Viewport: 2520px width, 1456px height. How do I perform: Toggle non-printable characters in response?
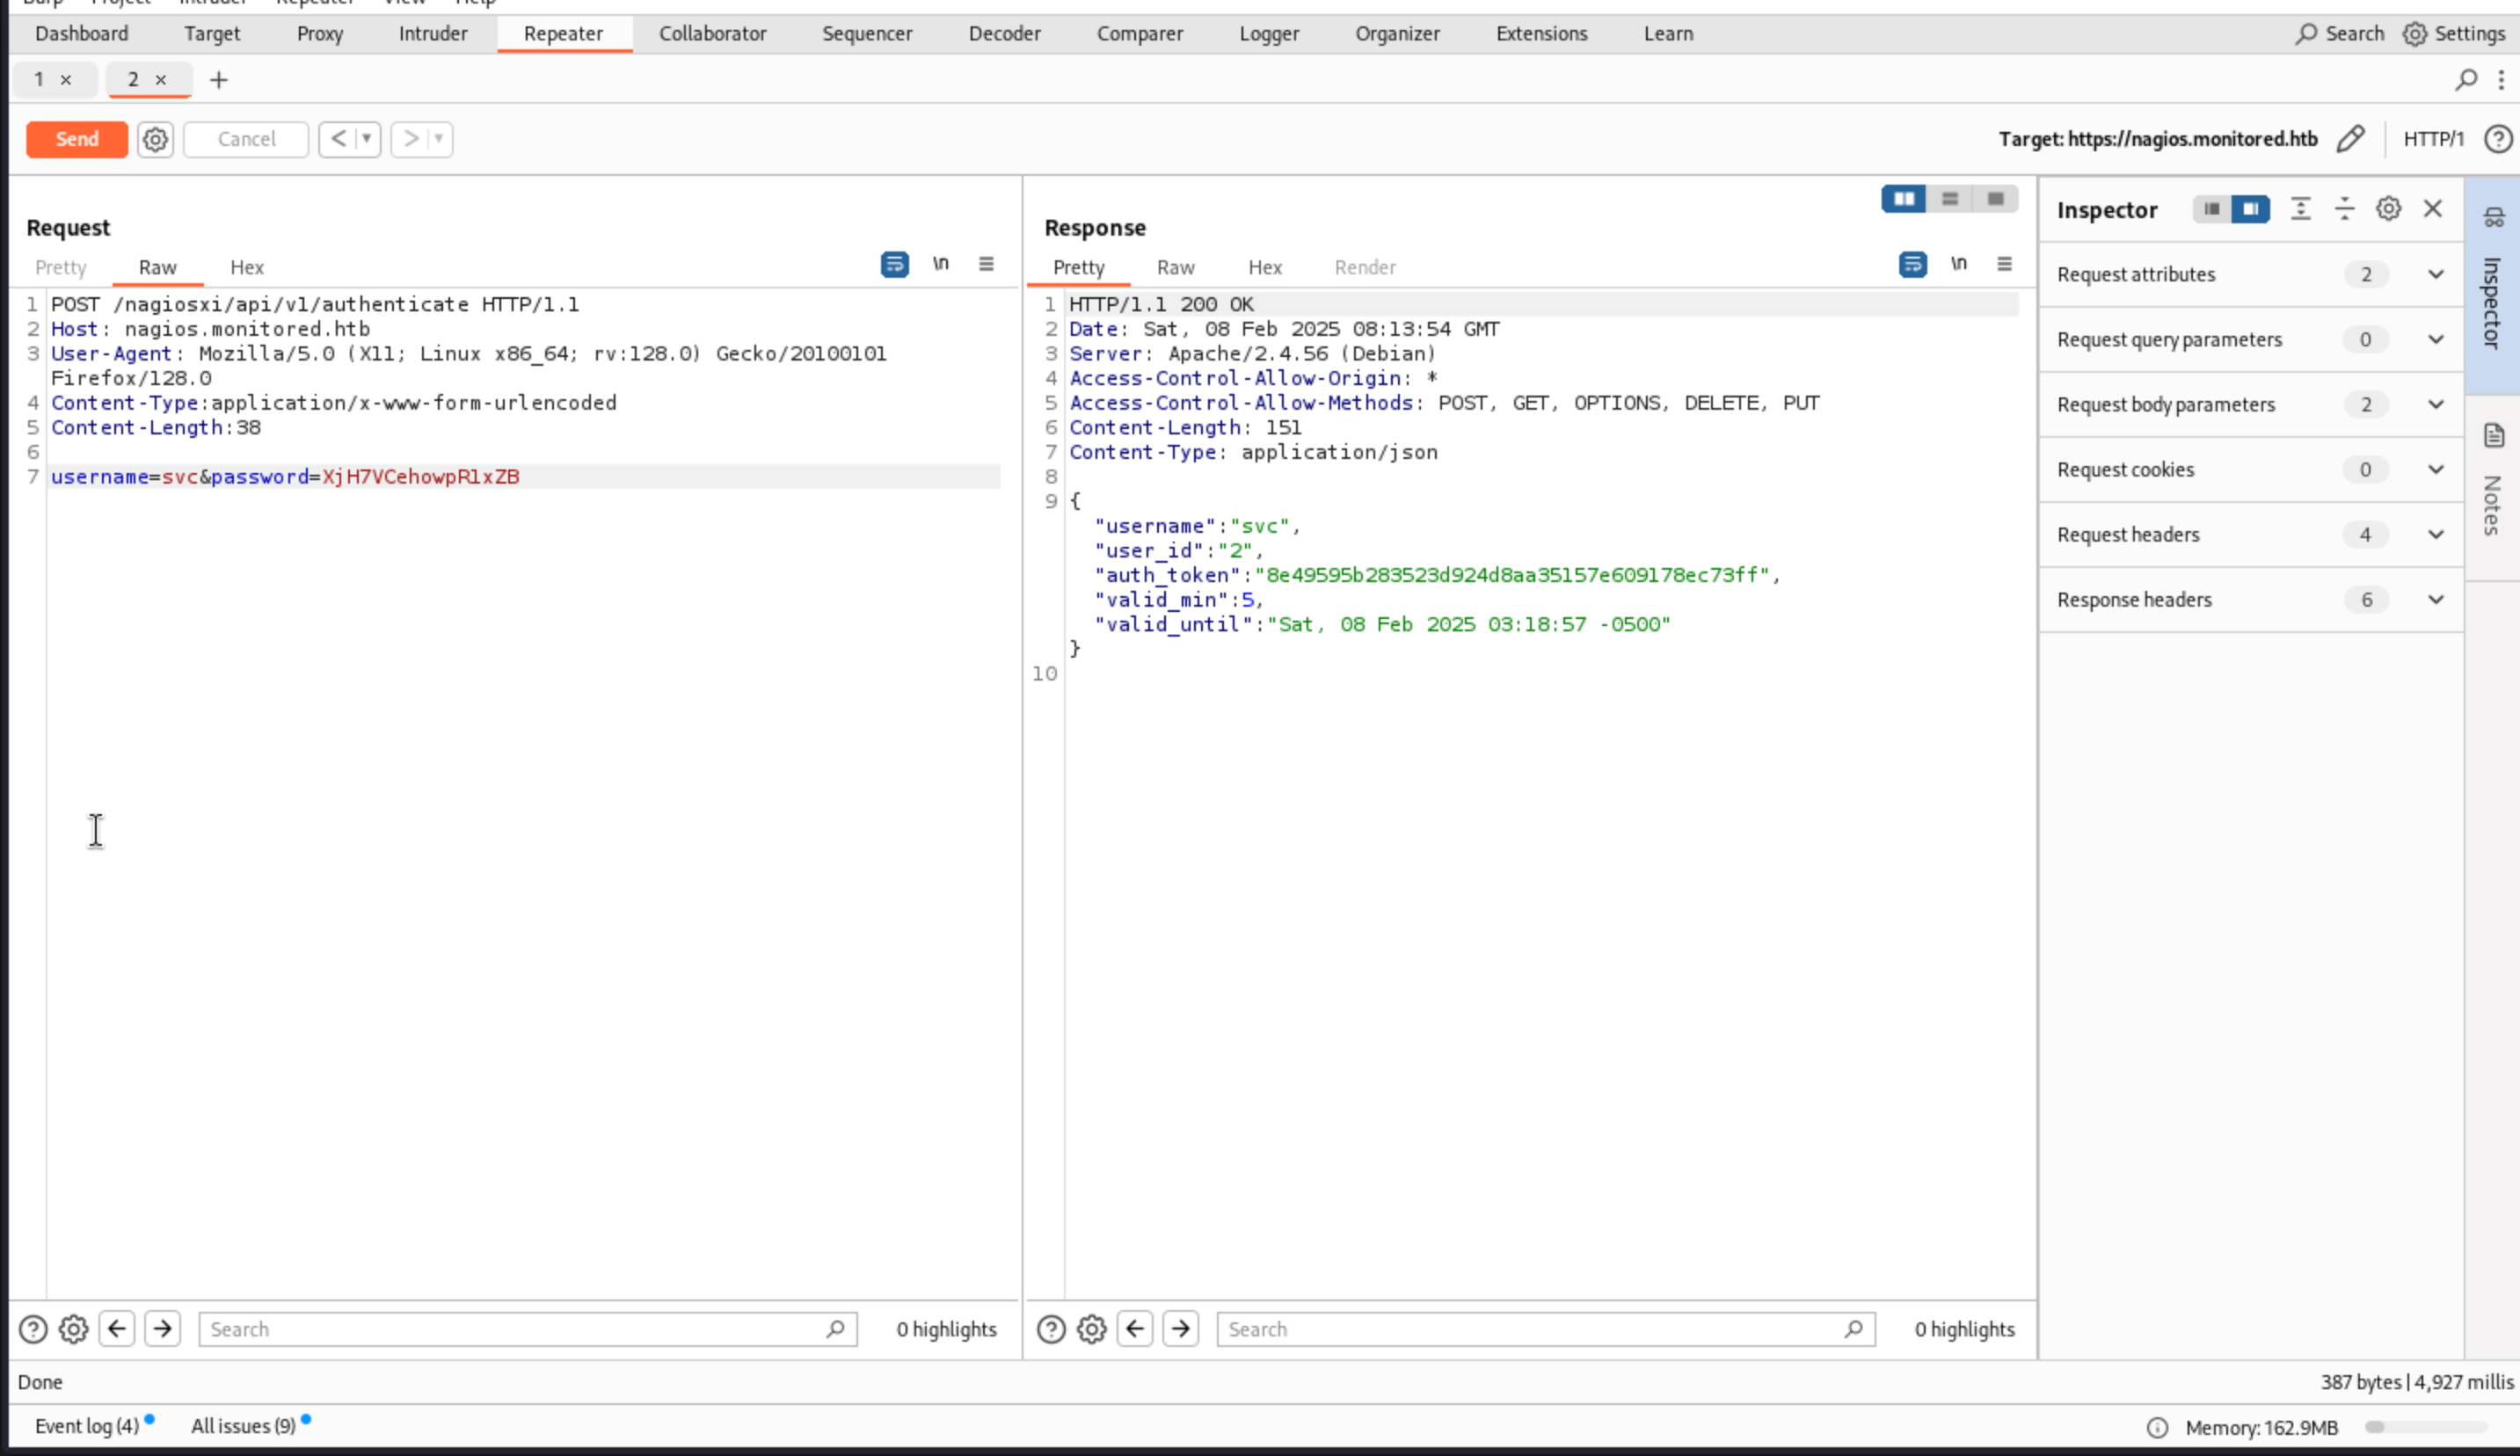(x=1958, y=264)
